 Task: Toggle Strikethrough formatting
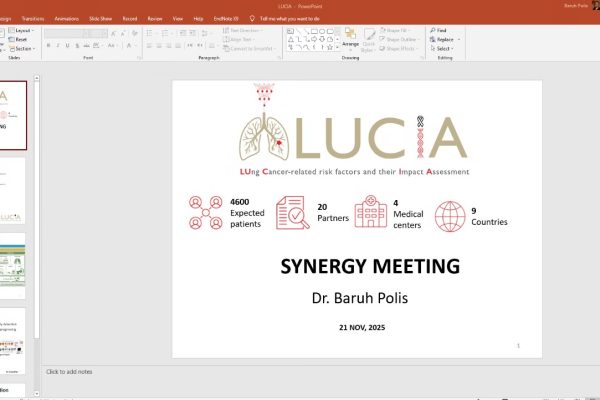[87, 46]
